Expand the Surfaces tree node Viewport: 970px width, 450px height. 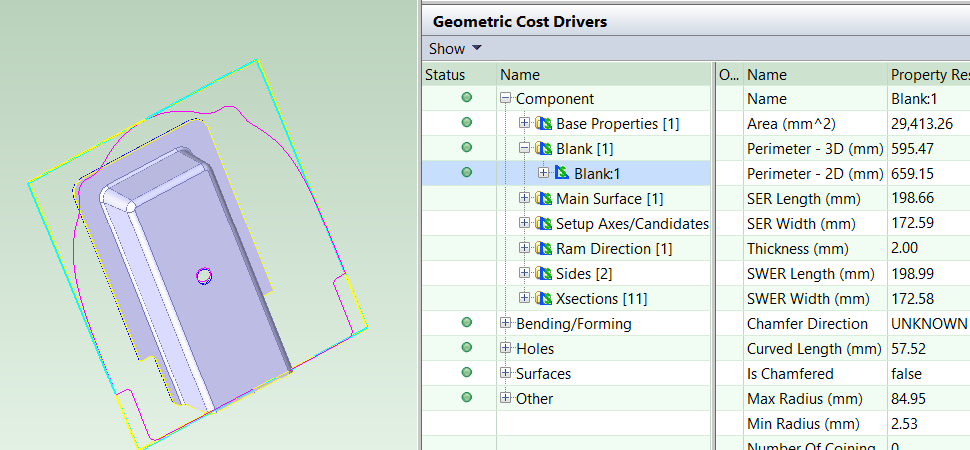tap(506, 374)
